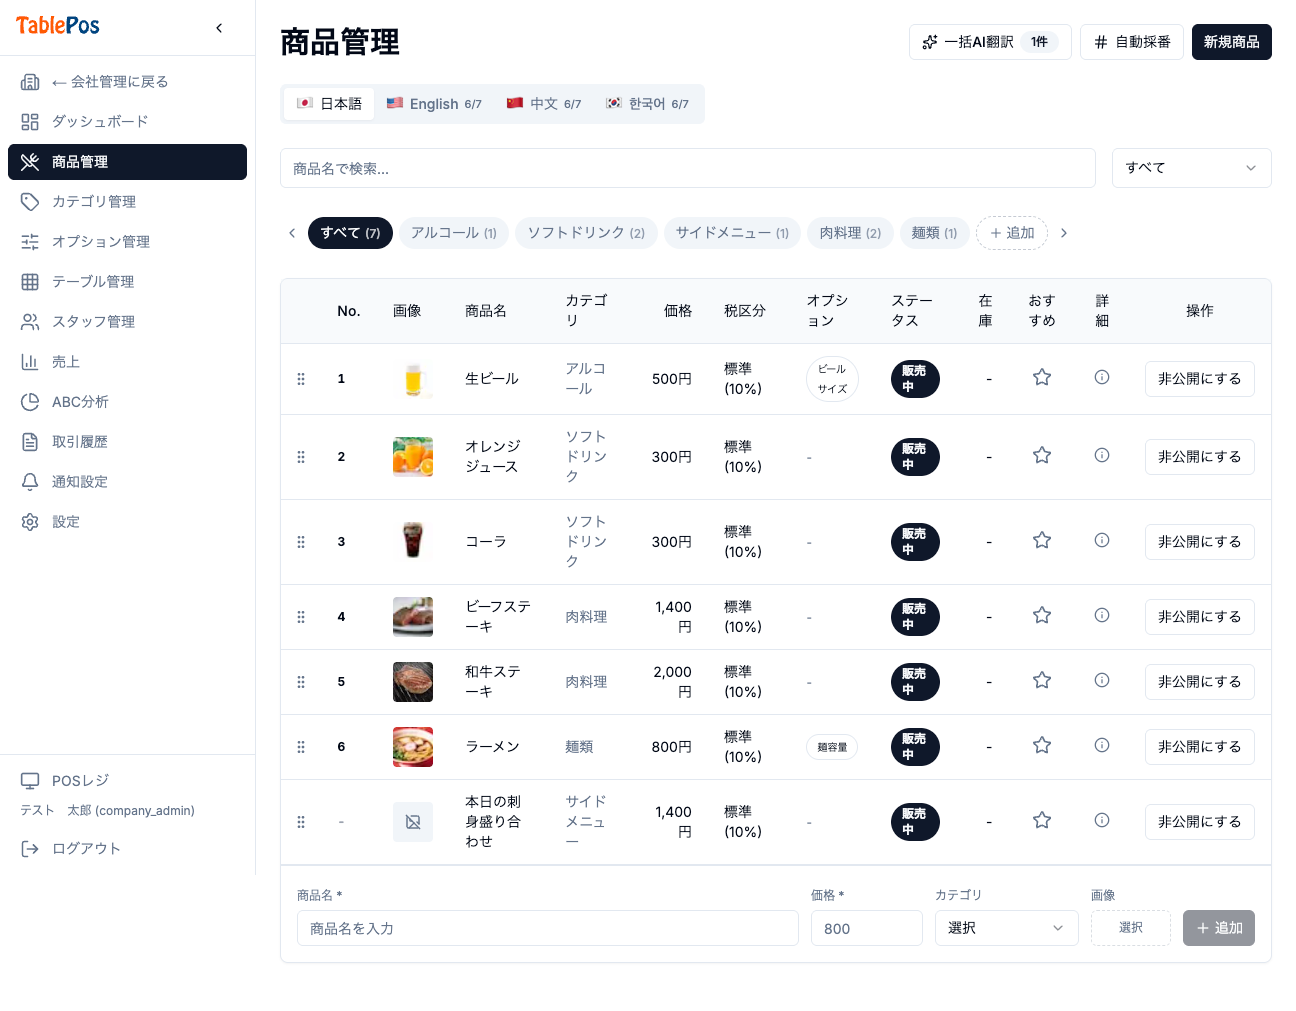Open the info details icon for 生ビール
1296x1011 pixels.
tap(1102, 377)
